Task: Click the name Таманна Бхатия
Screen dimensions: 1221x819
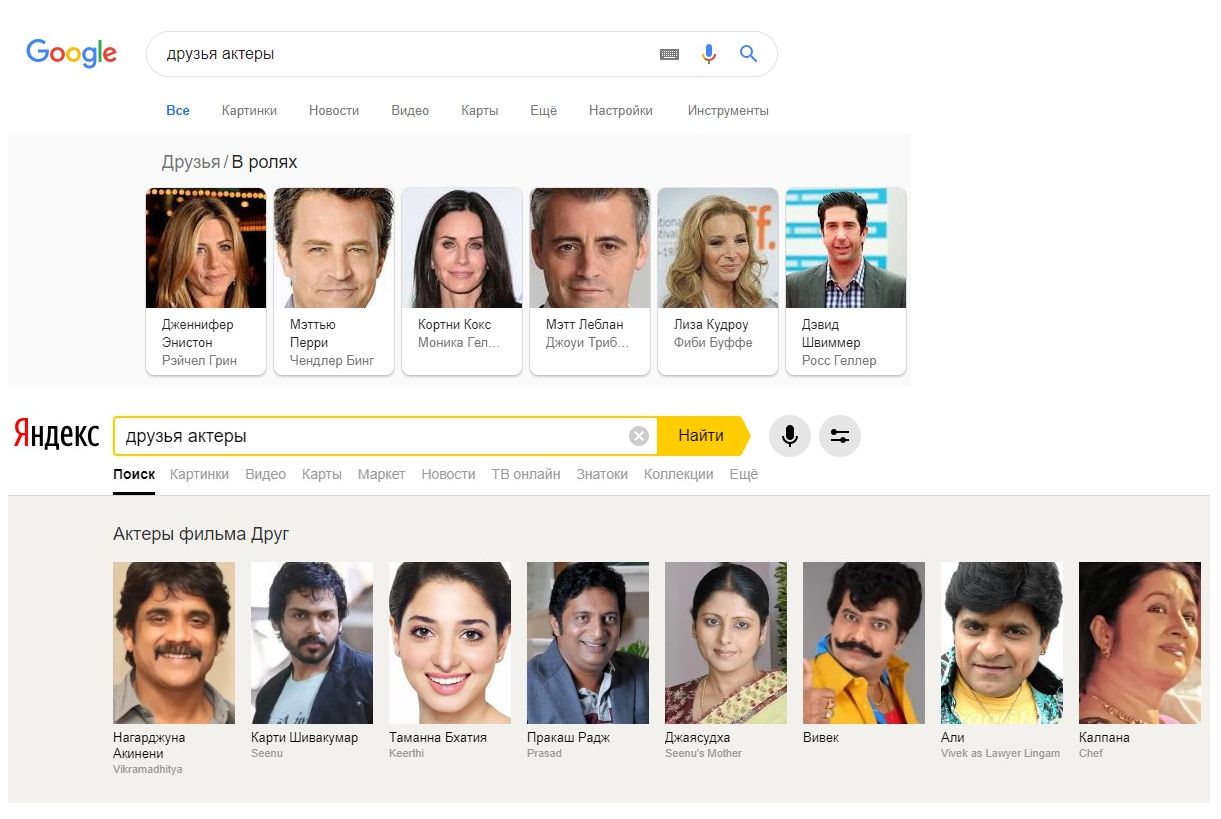Action: (438, 737)
